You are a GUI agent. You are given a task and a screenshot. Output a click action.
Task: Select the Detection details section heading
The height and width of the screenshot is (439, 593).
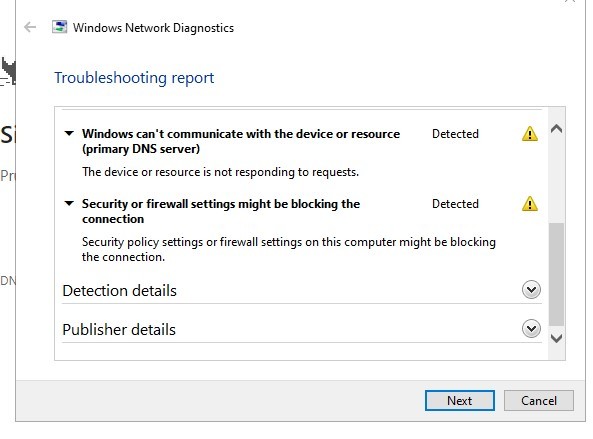(120, 290)
